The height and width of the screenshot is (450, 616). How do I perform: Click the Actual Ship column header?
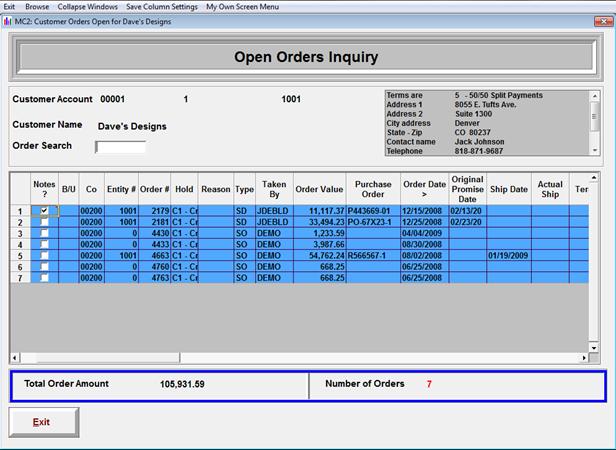click(550, 189)
